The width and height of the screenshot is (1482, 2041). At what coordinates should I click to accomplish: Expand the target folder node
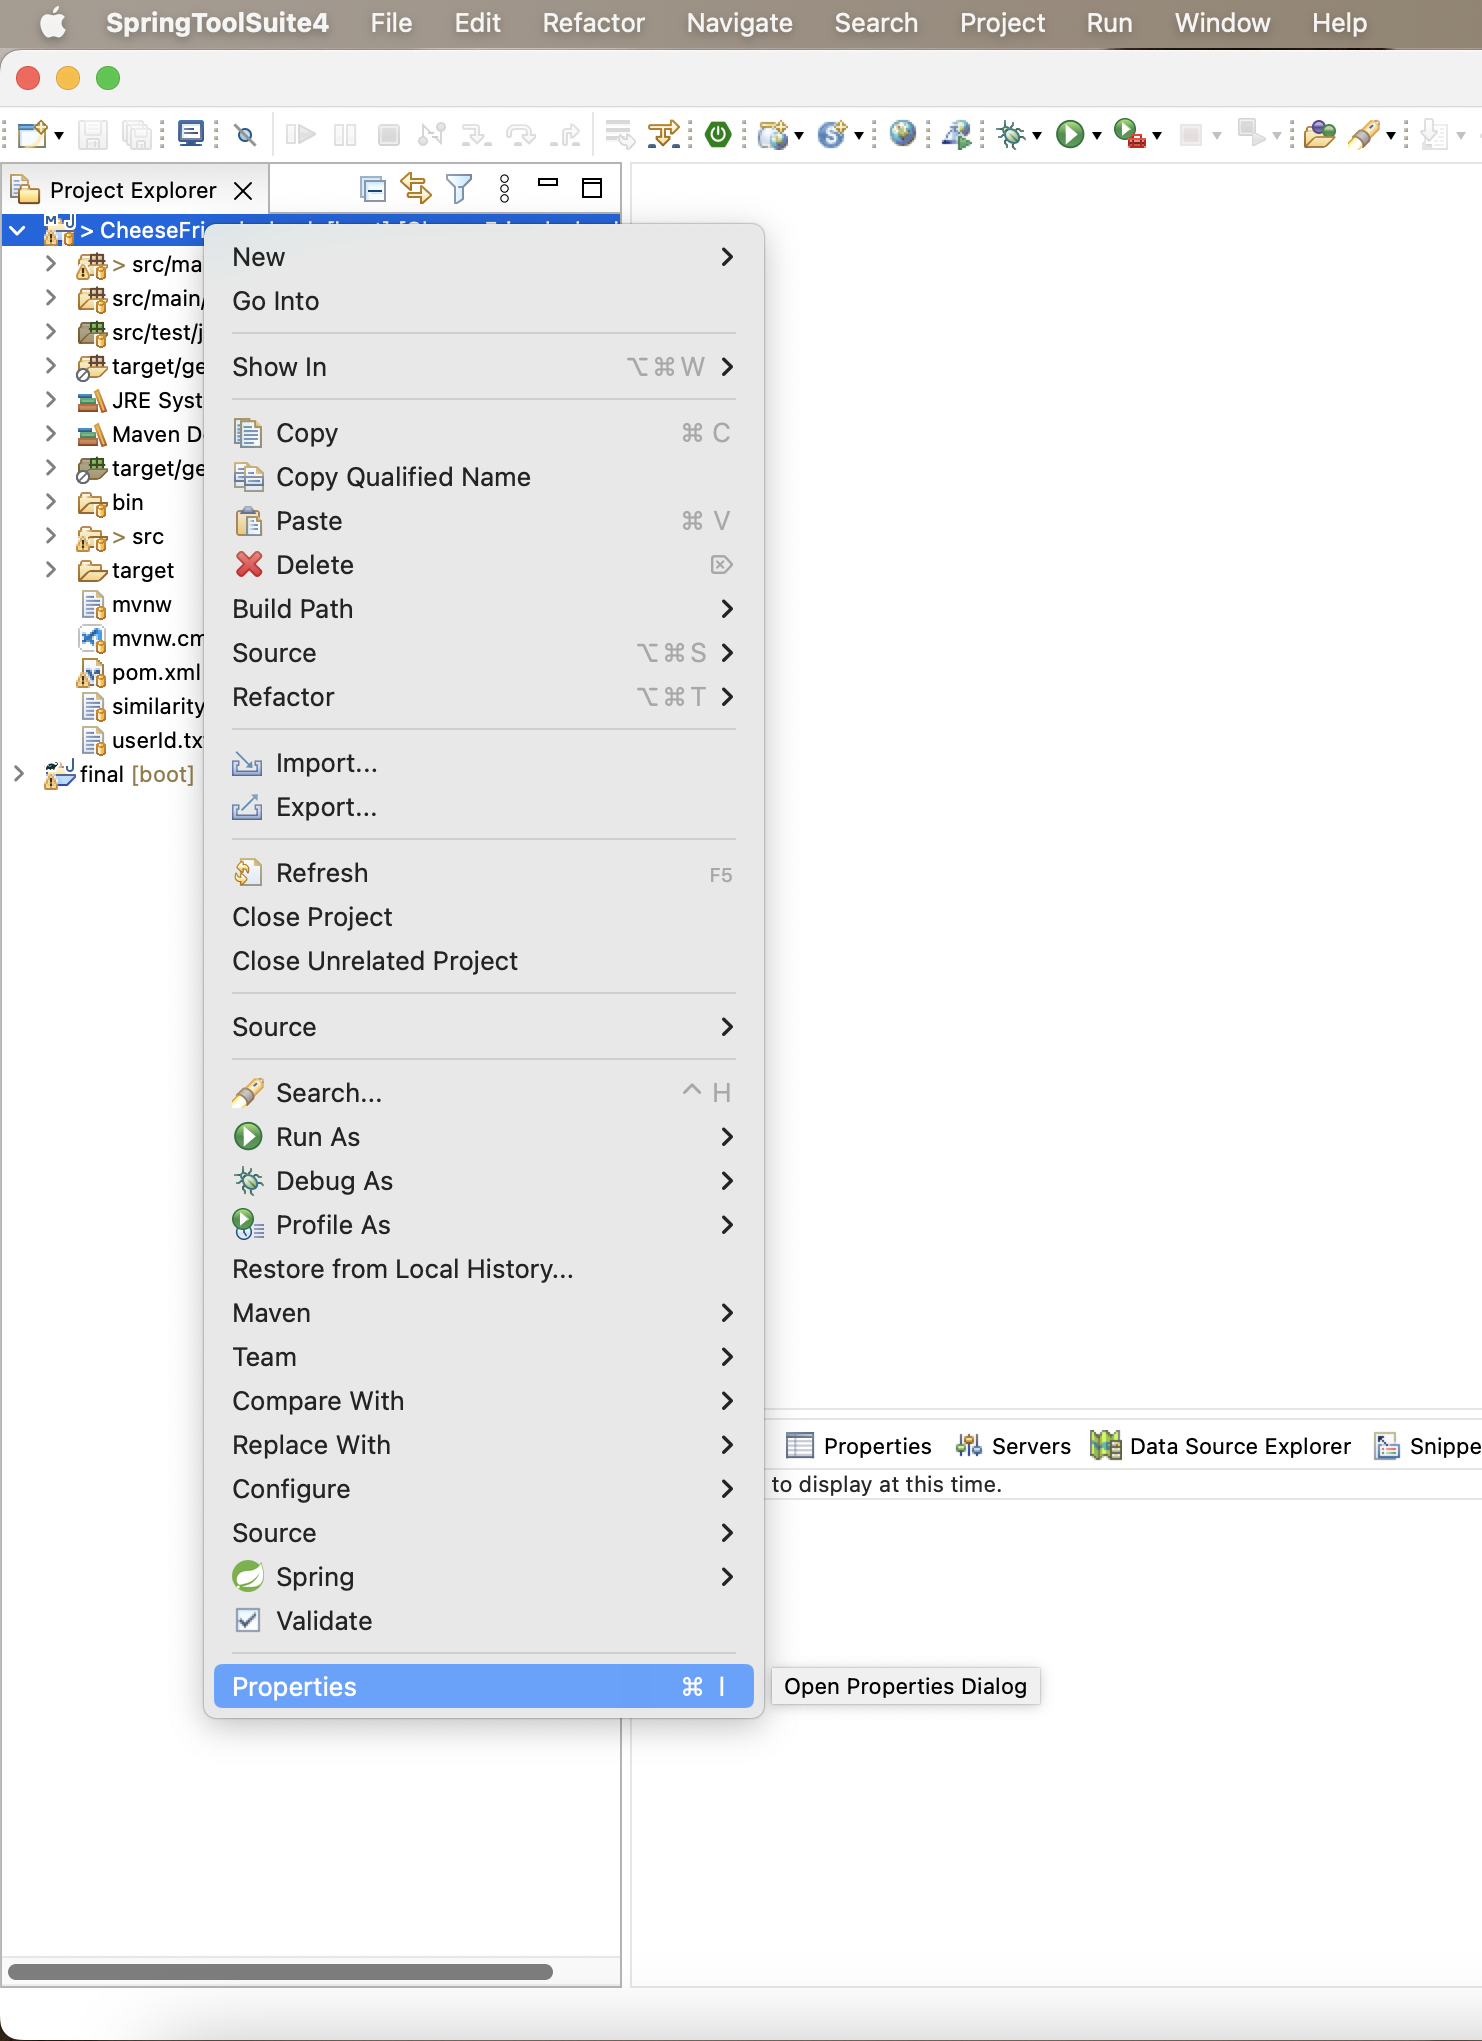[50, 570]
